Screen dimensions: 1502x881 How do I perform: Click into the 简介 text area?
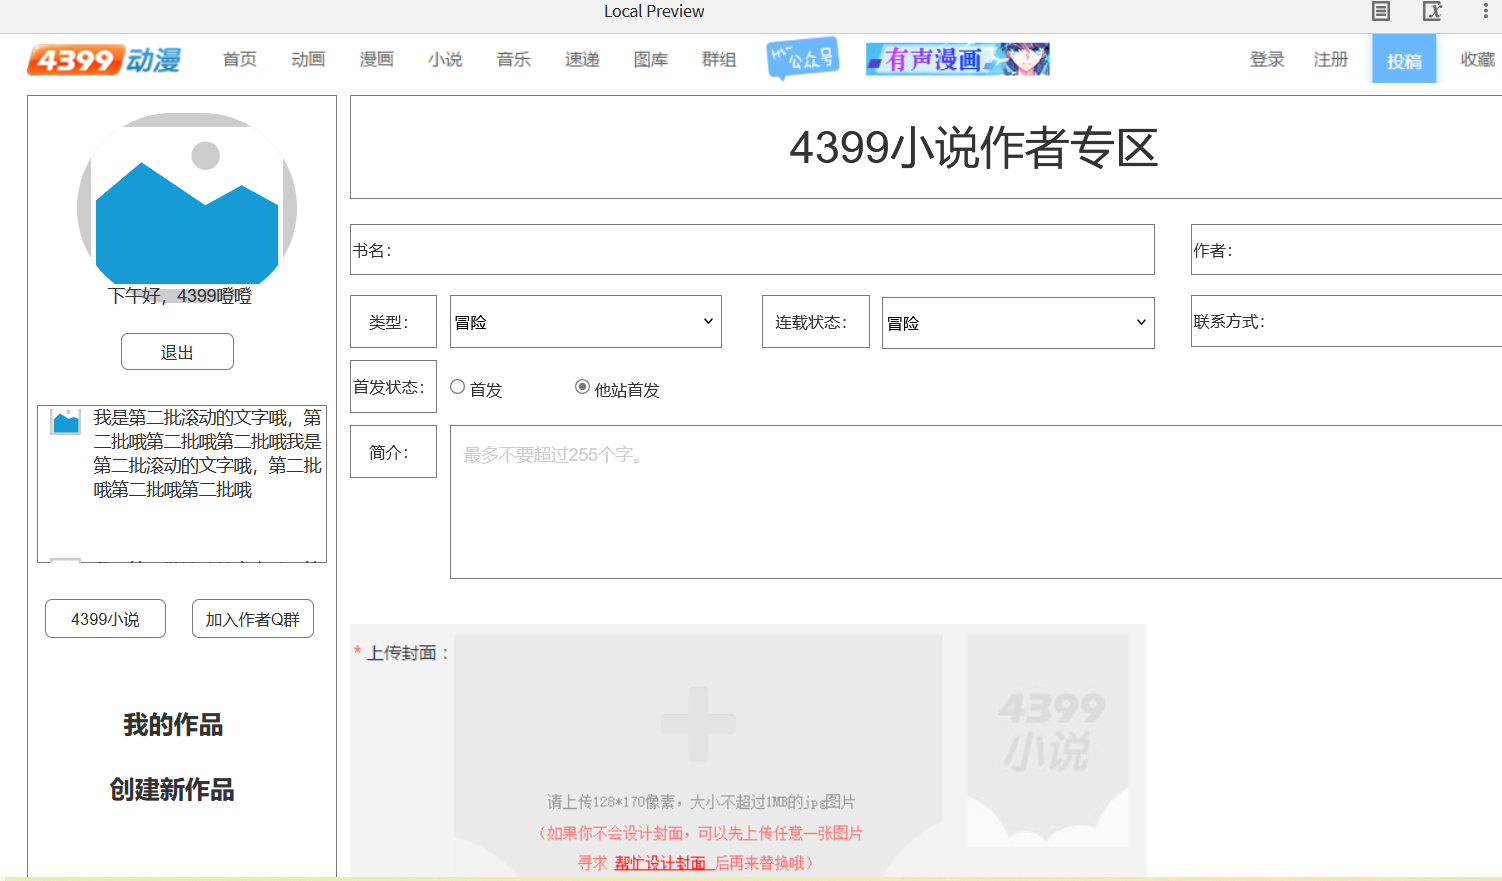(x=976, y=502)
